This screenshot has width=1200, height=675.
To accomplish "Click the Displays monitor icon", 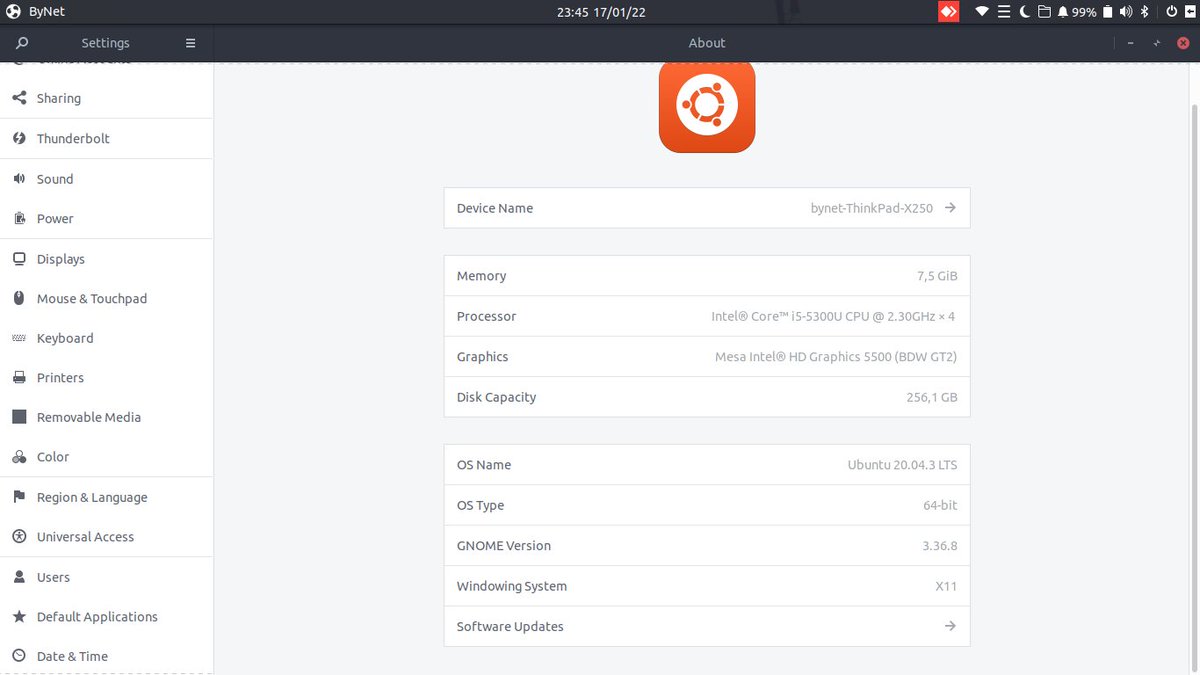I will tap(19, 259).
